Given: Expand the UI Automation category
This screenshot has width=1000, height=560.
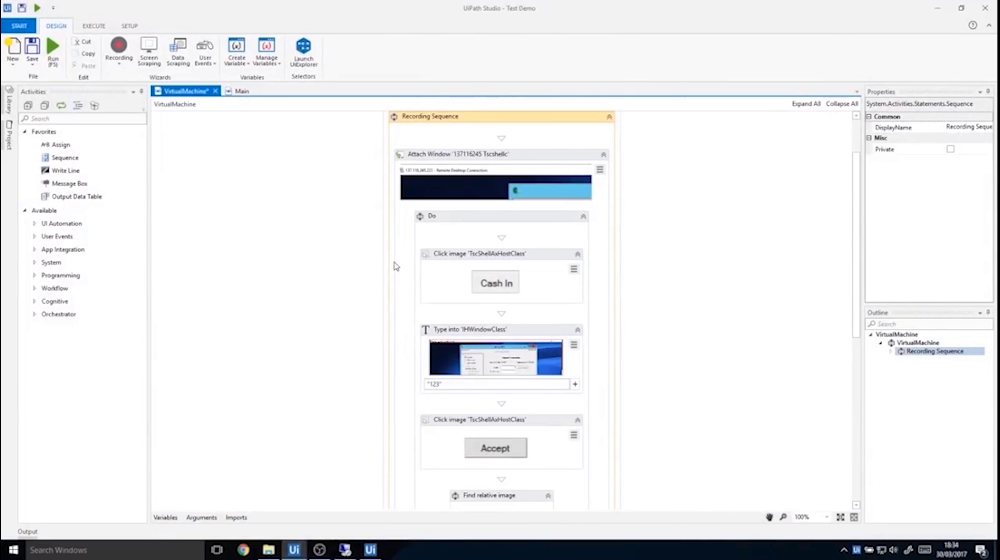Looking at the screenshot, I should tap(34, 224).
